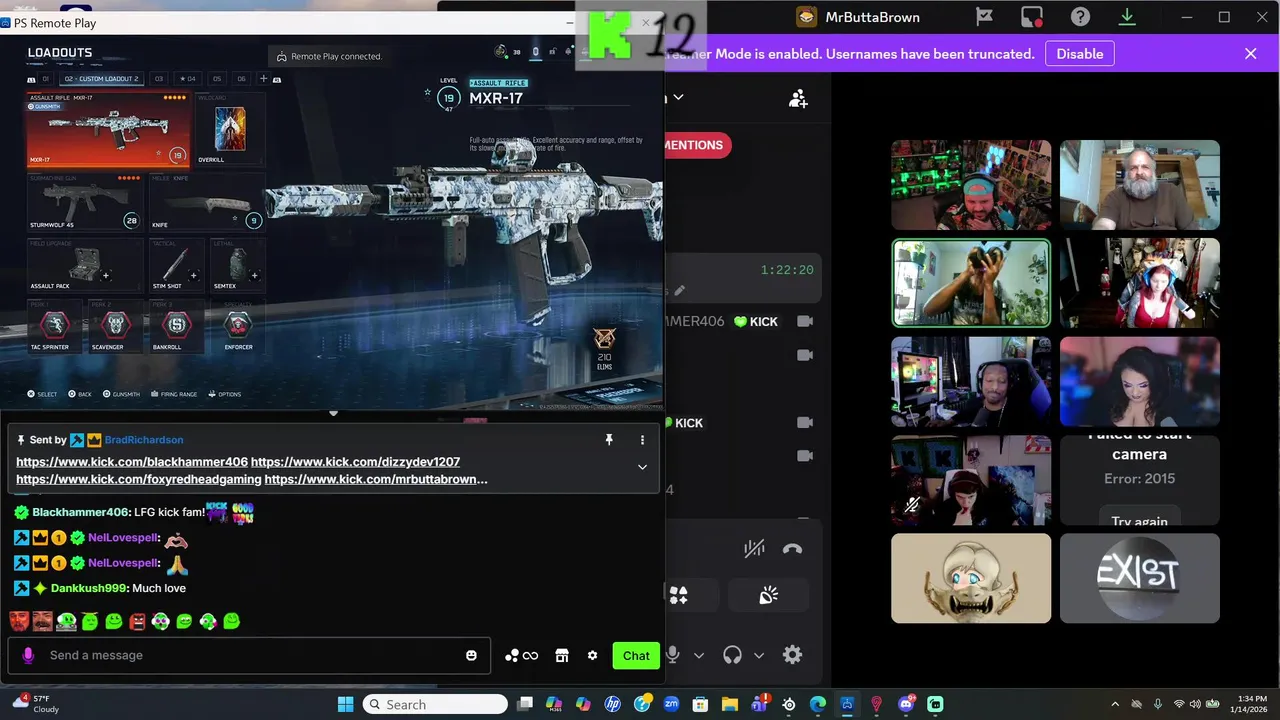Select the Knife melee slot
The height and width of the screenshot is (720, 1280).
coord(207,203)
